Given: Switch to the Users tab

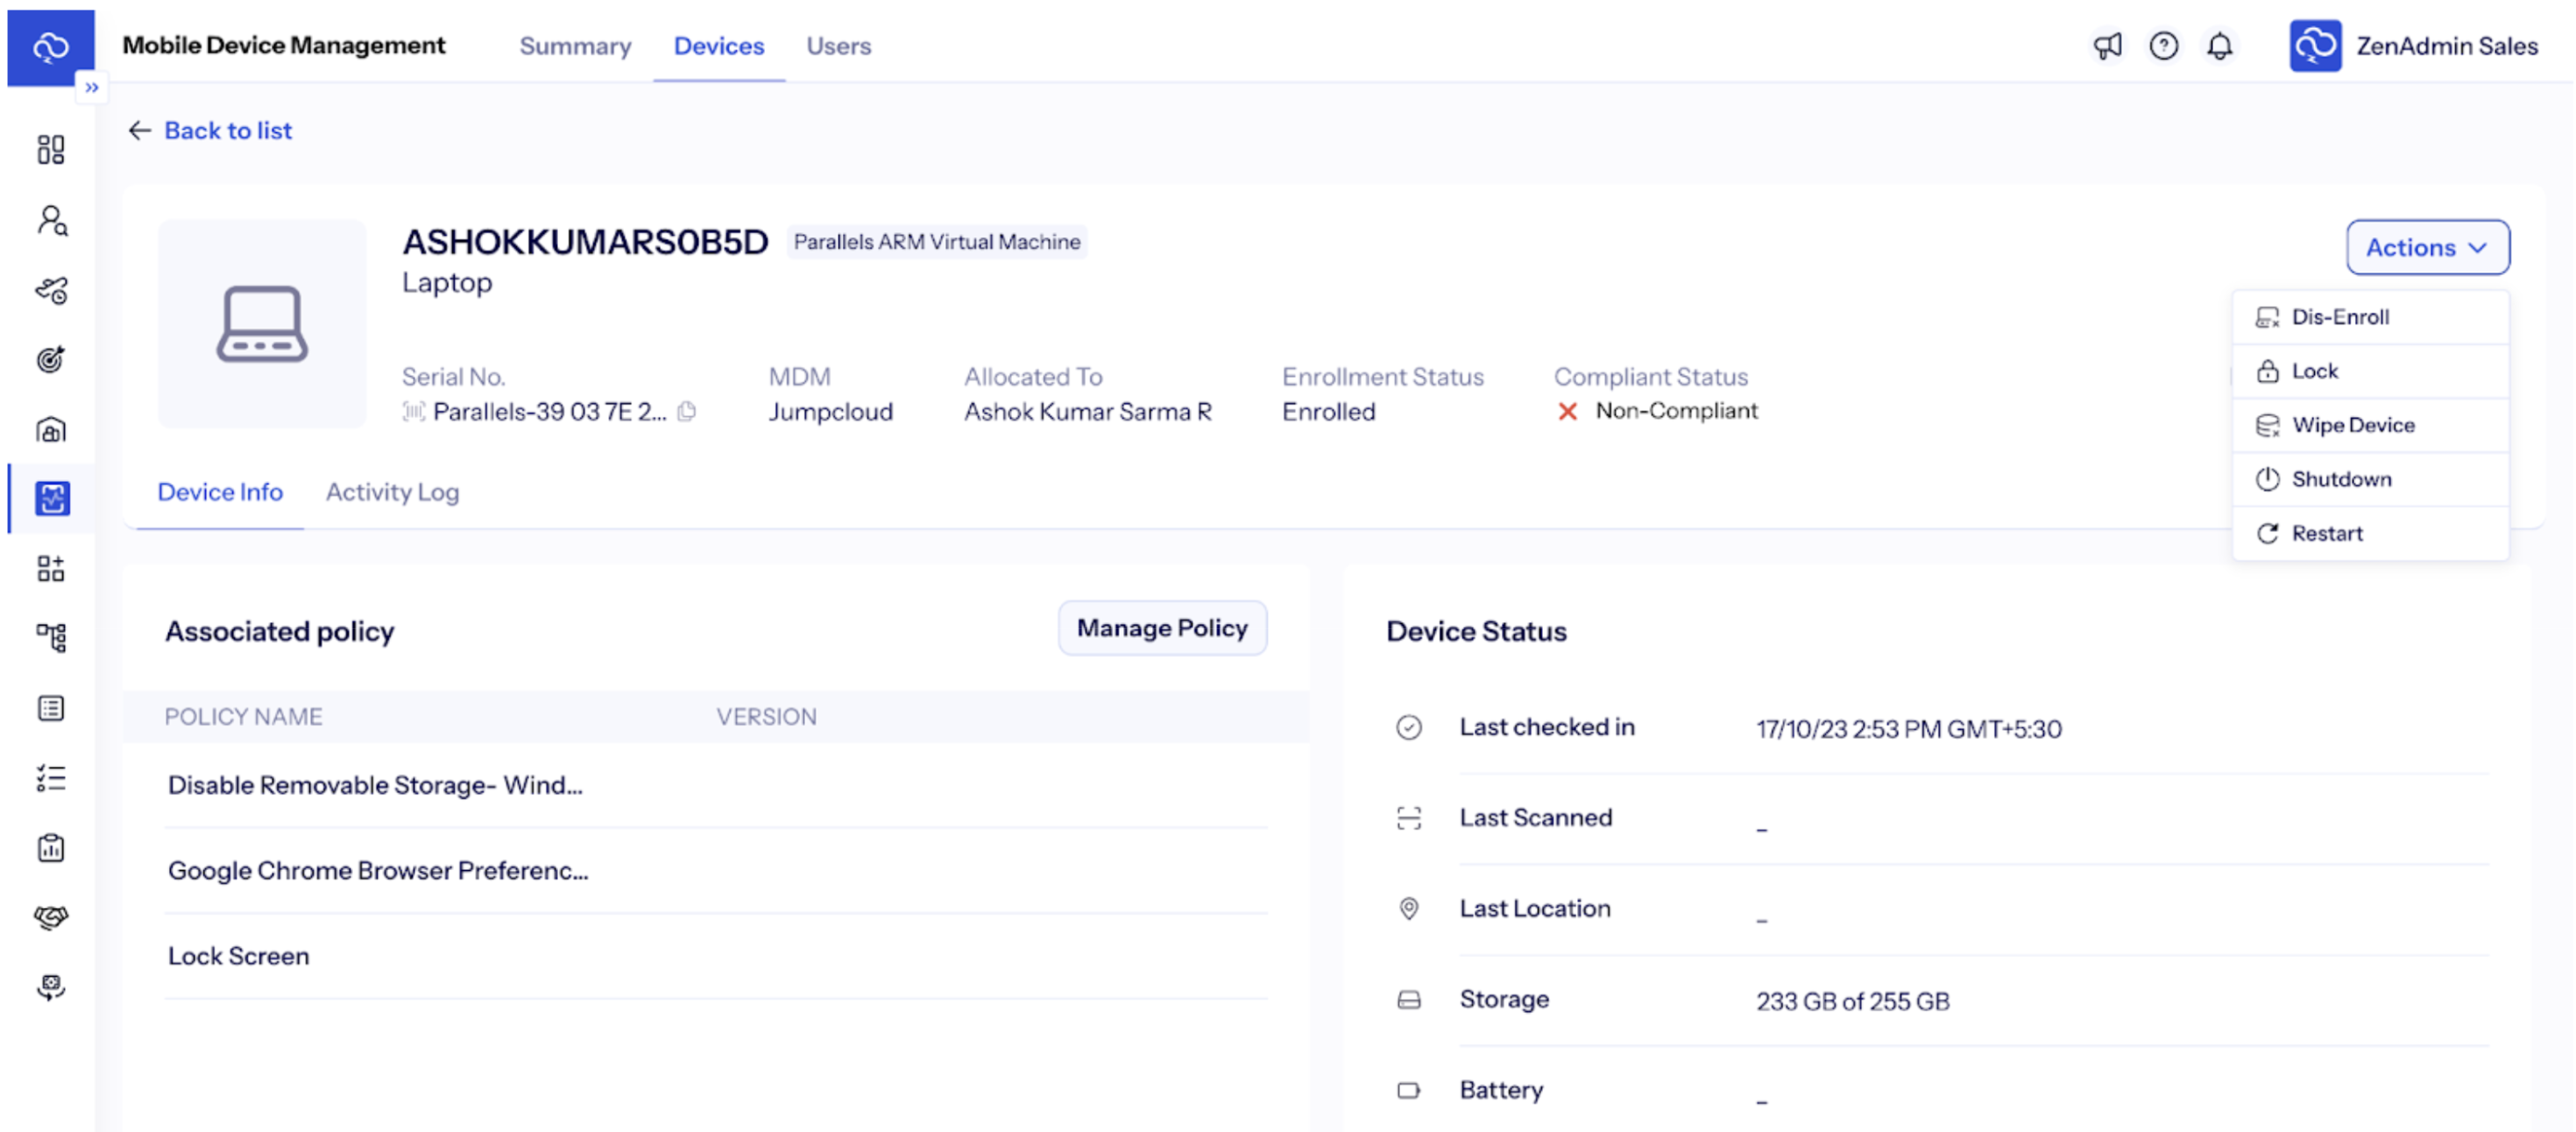Looking at the screenshot, I should click(839, 46).
